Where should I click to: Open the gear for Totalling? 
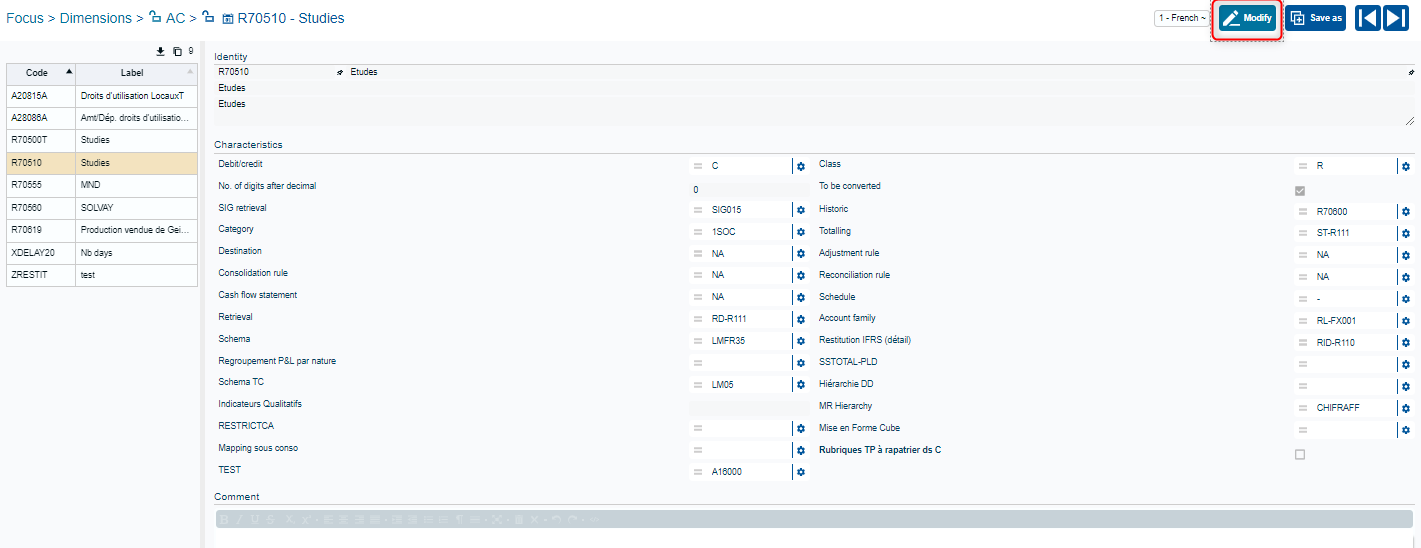(1405, 234)
